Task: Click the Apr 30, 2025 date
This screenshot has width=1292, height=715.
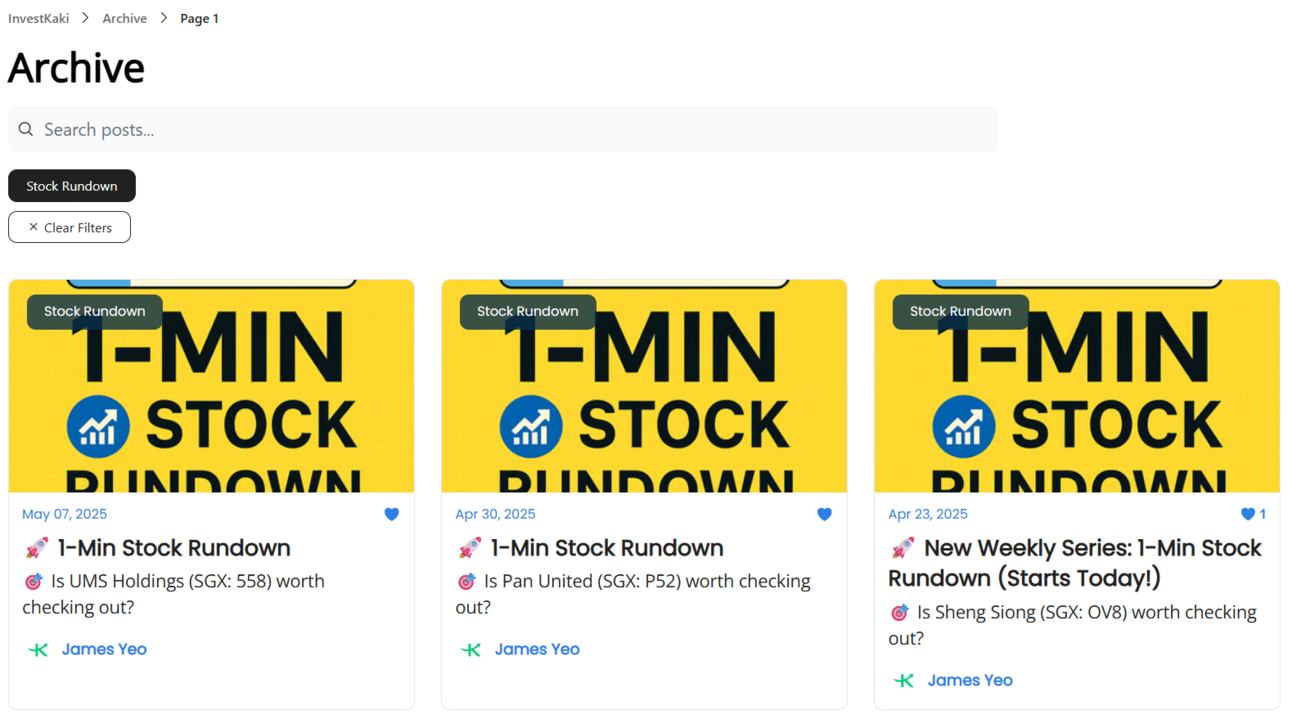Action: [x=495, y=514]
